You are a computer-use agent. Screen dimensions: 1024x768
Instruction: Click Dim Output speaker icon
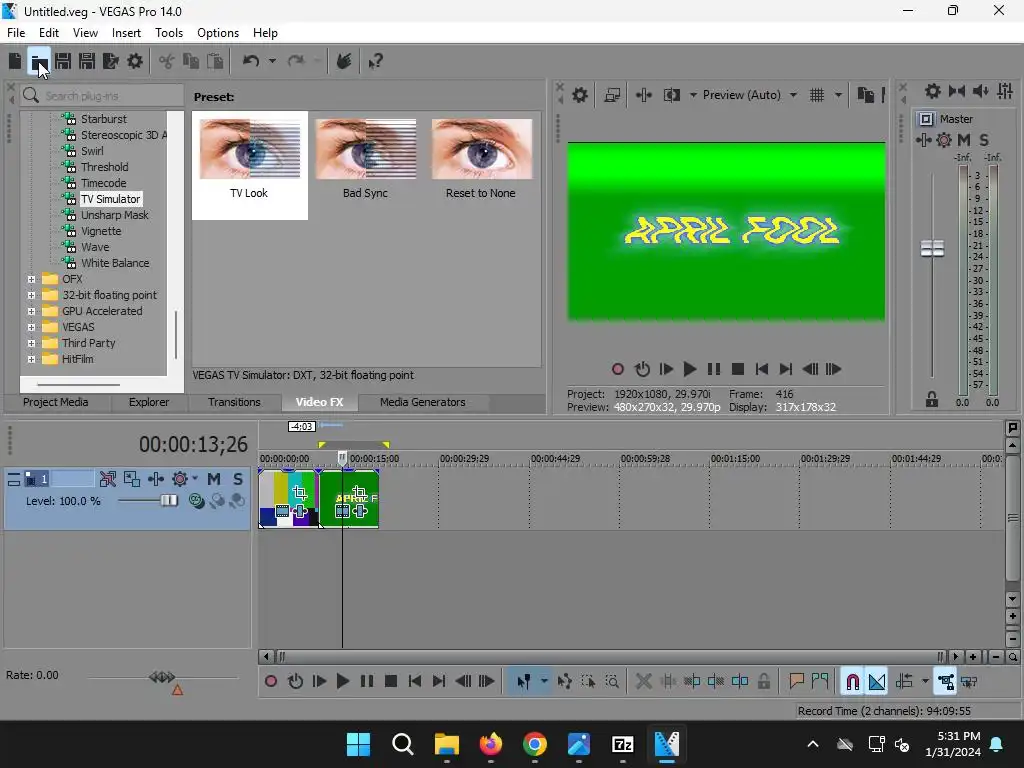[x=980, y=91]
